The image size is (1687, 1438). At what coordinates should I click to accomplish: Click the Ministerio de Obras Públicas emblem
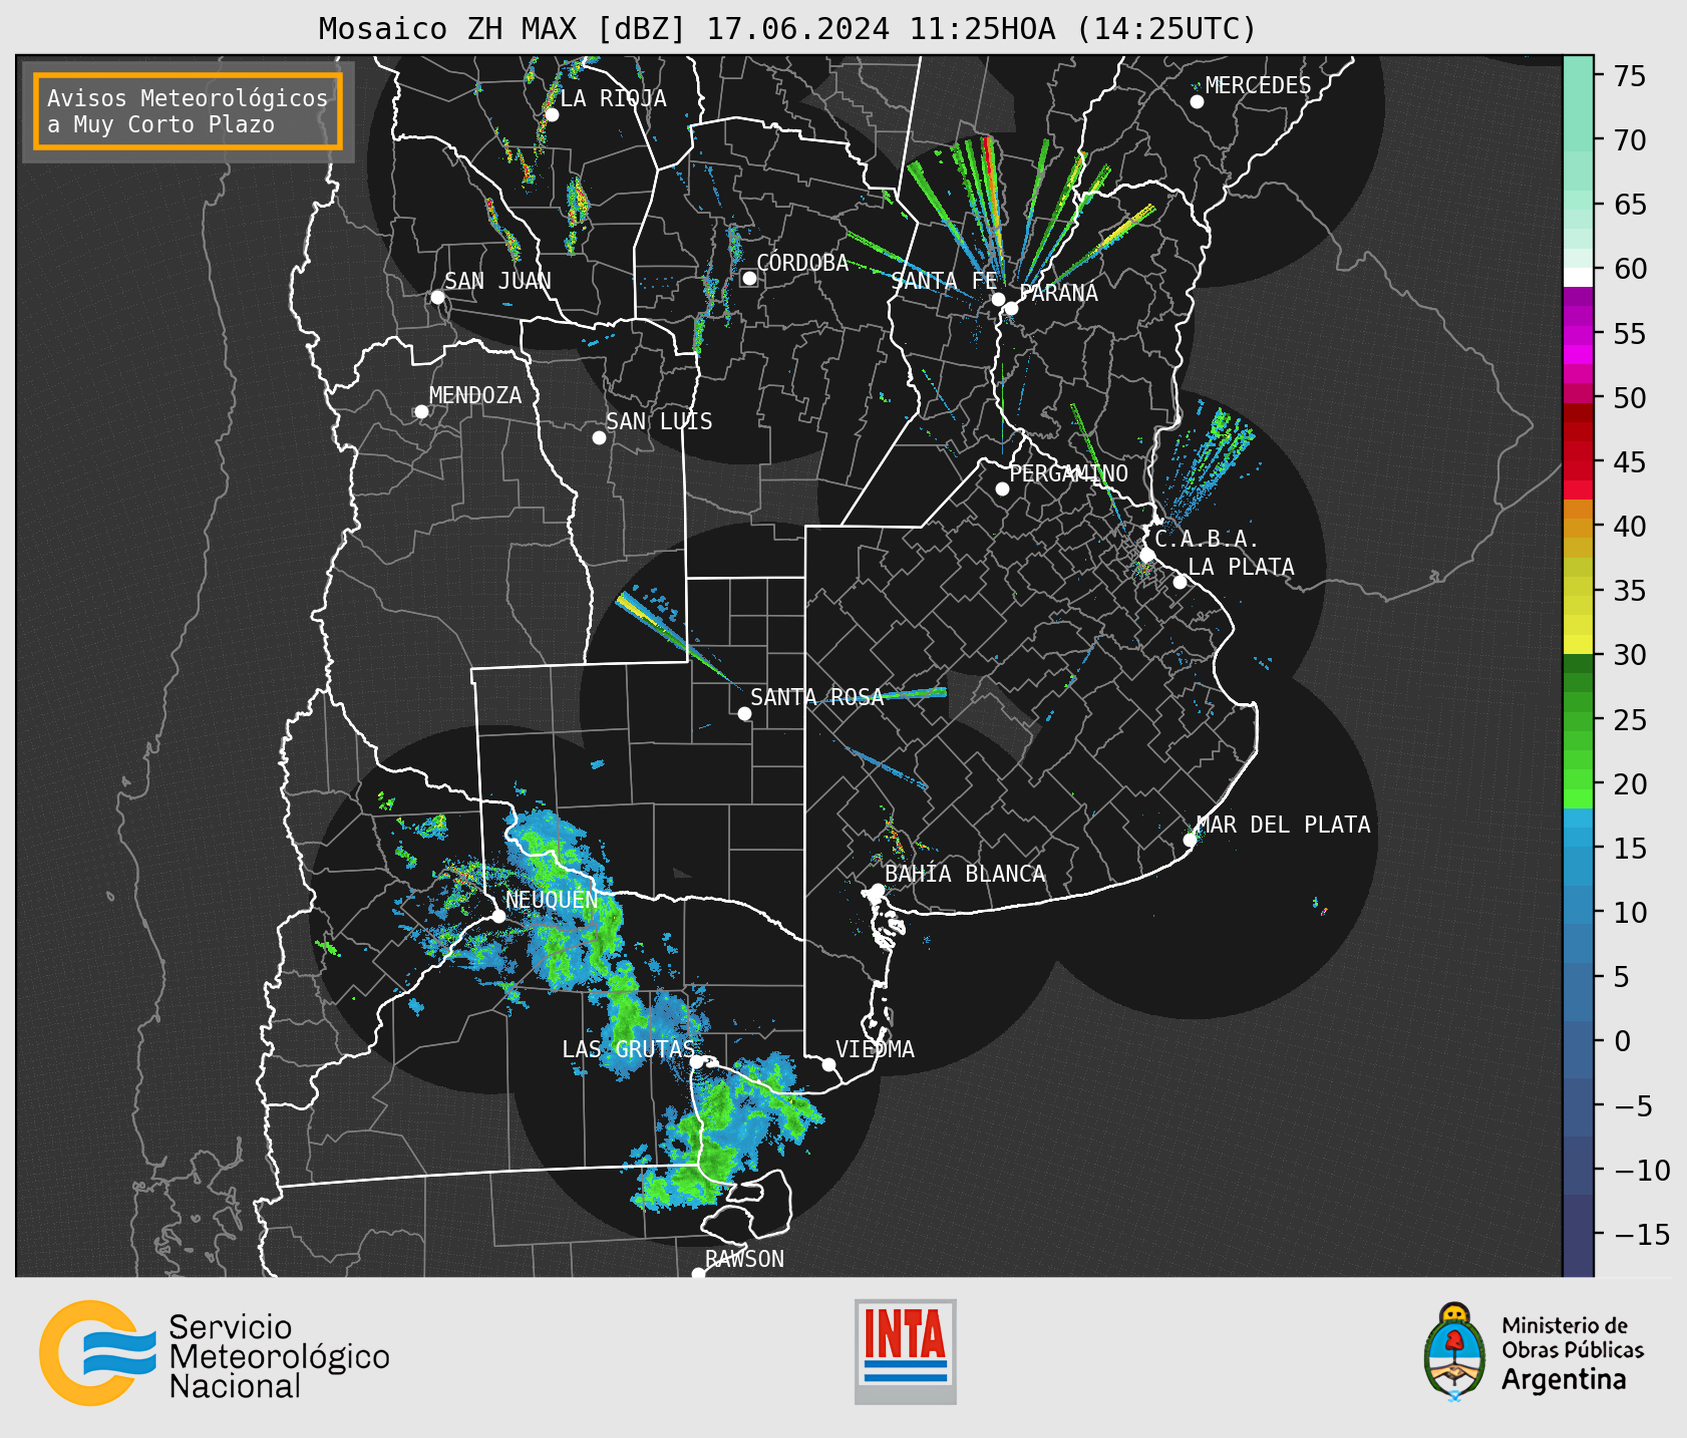[x=1455, y=1350]
